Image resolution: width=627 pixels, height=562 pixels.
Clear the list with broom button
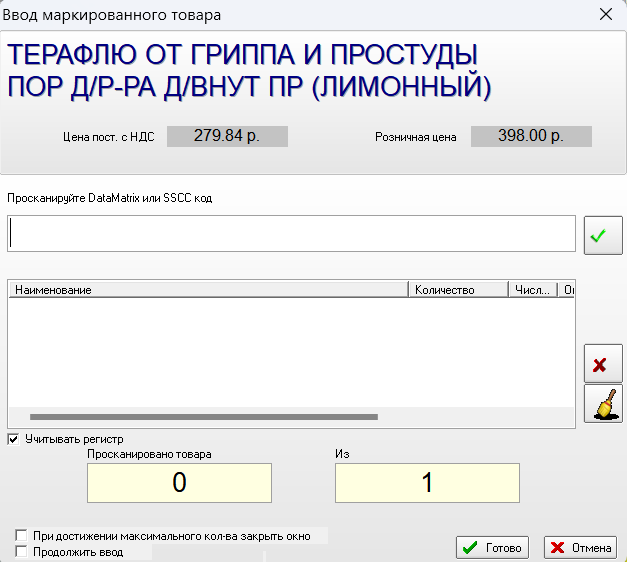click(603, 404)
